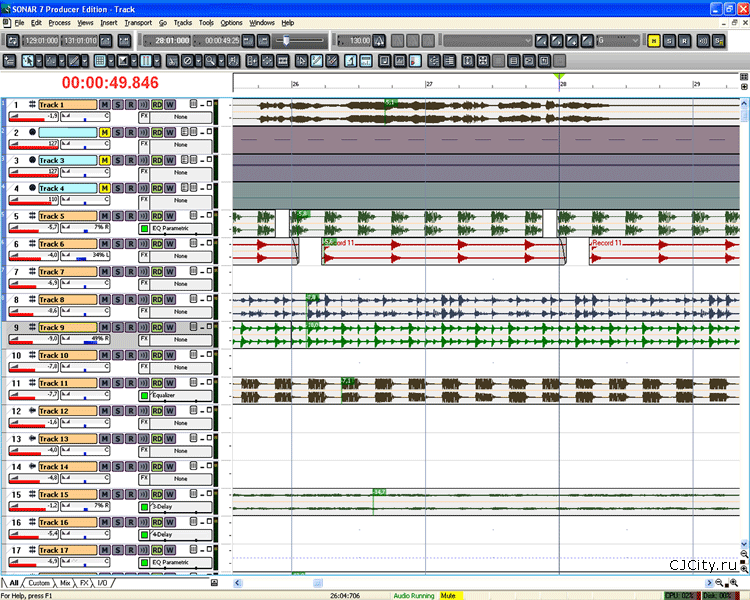This screenshot has width=750, height=600.
Task: Activate the Scissors split tool
Action: click(x=172, y=61)
